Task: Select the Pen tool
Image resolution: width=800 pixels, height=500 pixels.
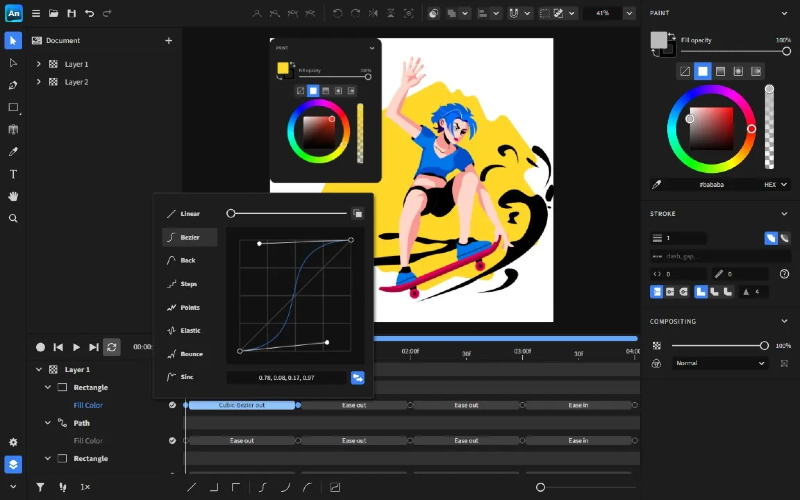Action: click(x=13, y=85)
